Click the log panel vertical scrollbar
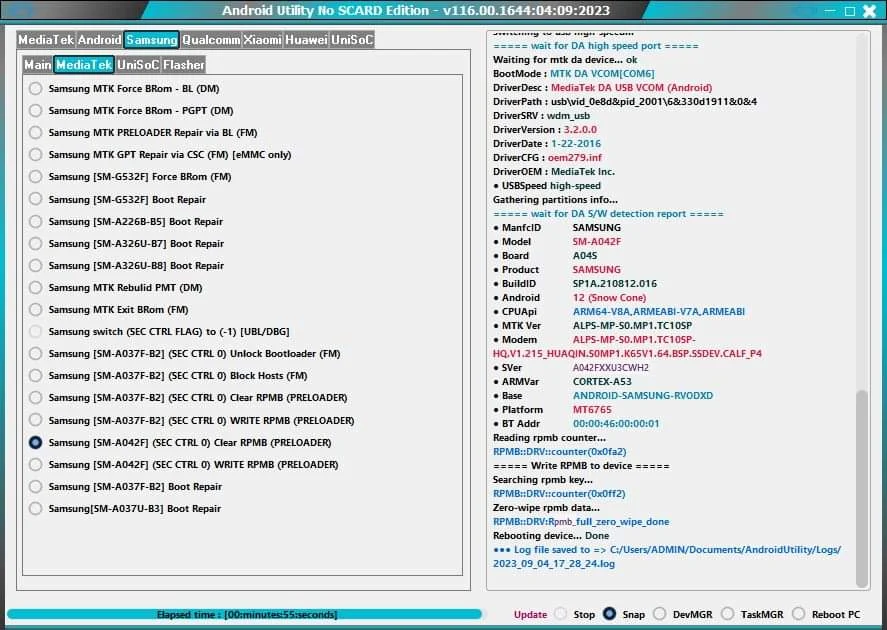Image resolution: width=887 pixels, height=630 pixels. (x=862, y=489)
